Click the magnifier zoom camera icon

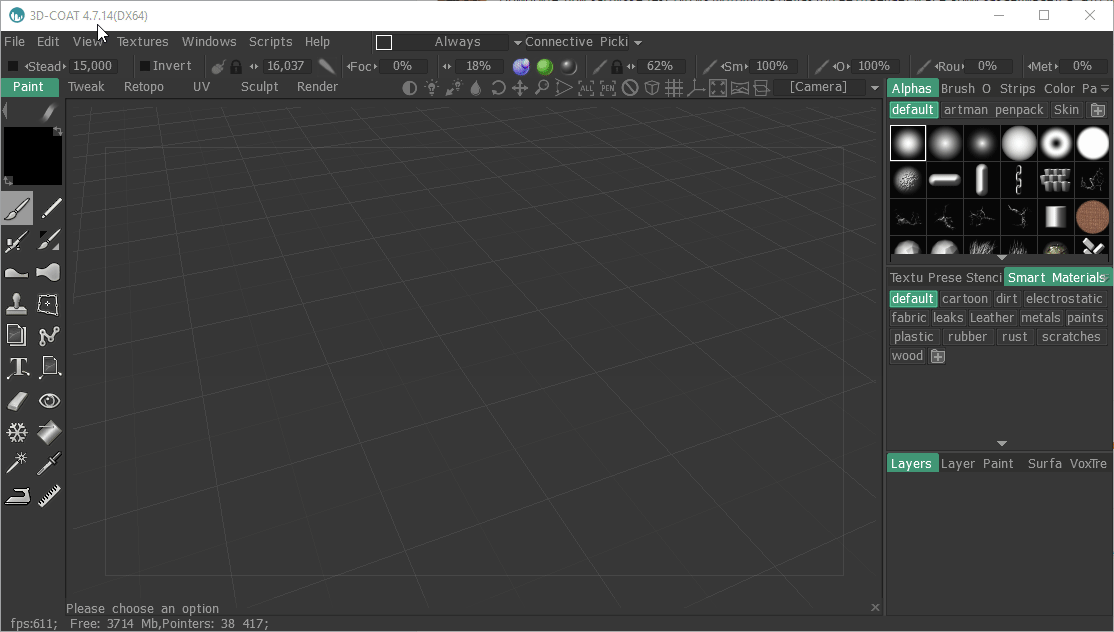pos(542,87)
